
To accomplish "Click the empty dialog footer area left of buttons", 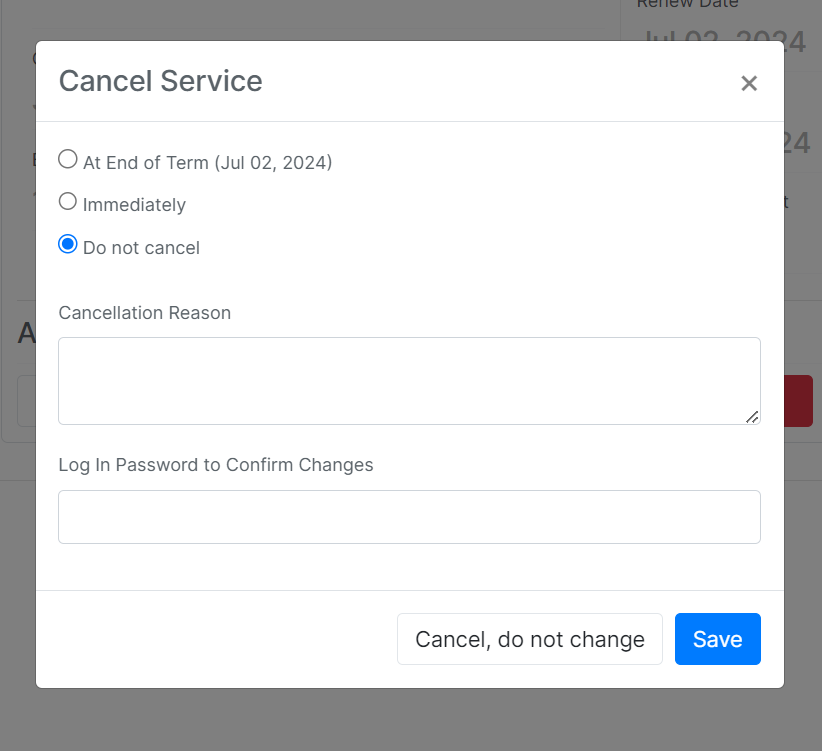I will coord(217,639).
